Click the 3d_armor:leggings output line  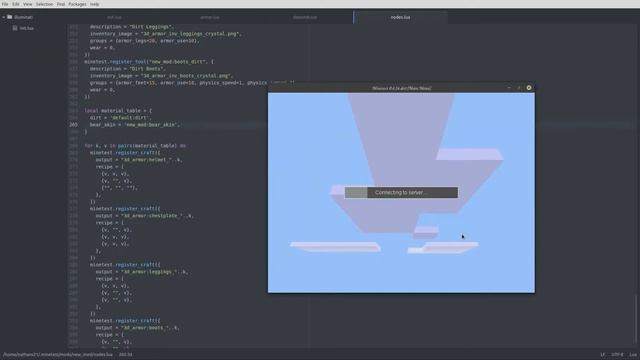click(142, 272)
